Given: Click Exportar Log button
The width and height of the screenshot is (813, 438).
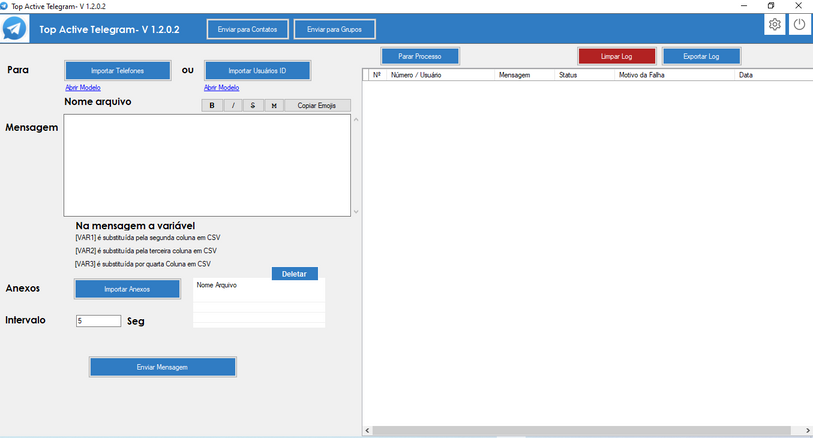Looking at the screenshot, I should [701, 56].
